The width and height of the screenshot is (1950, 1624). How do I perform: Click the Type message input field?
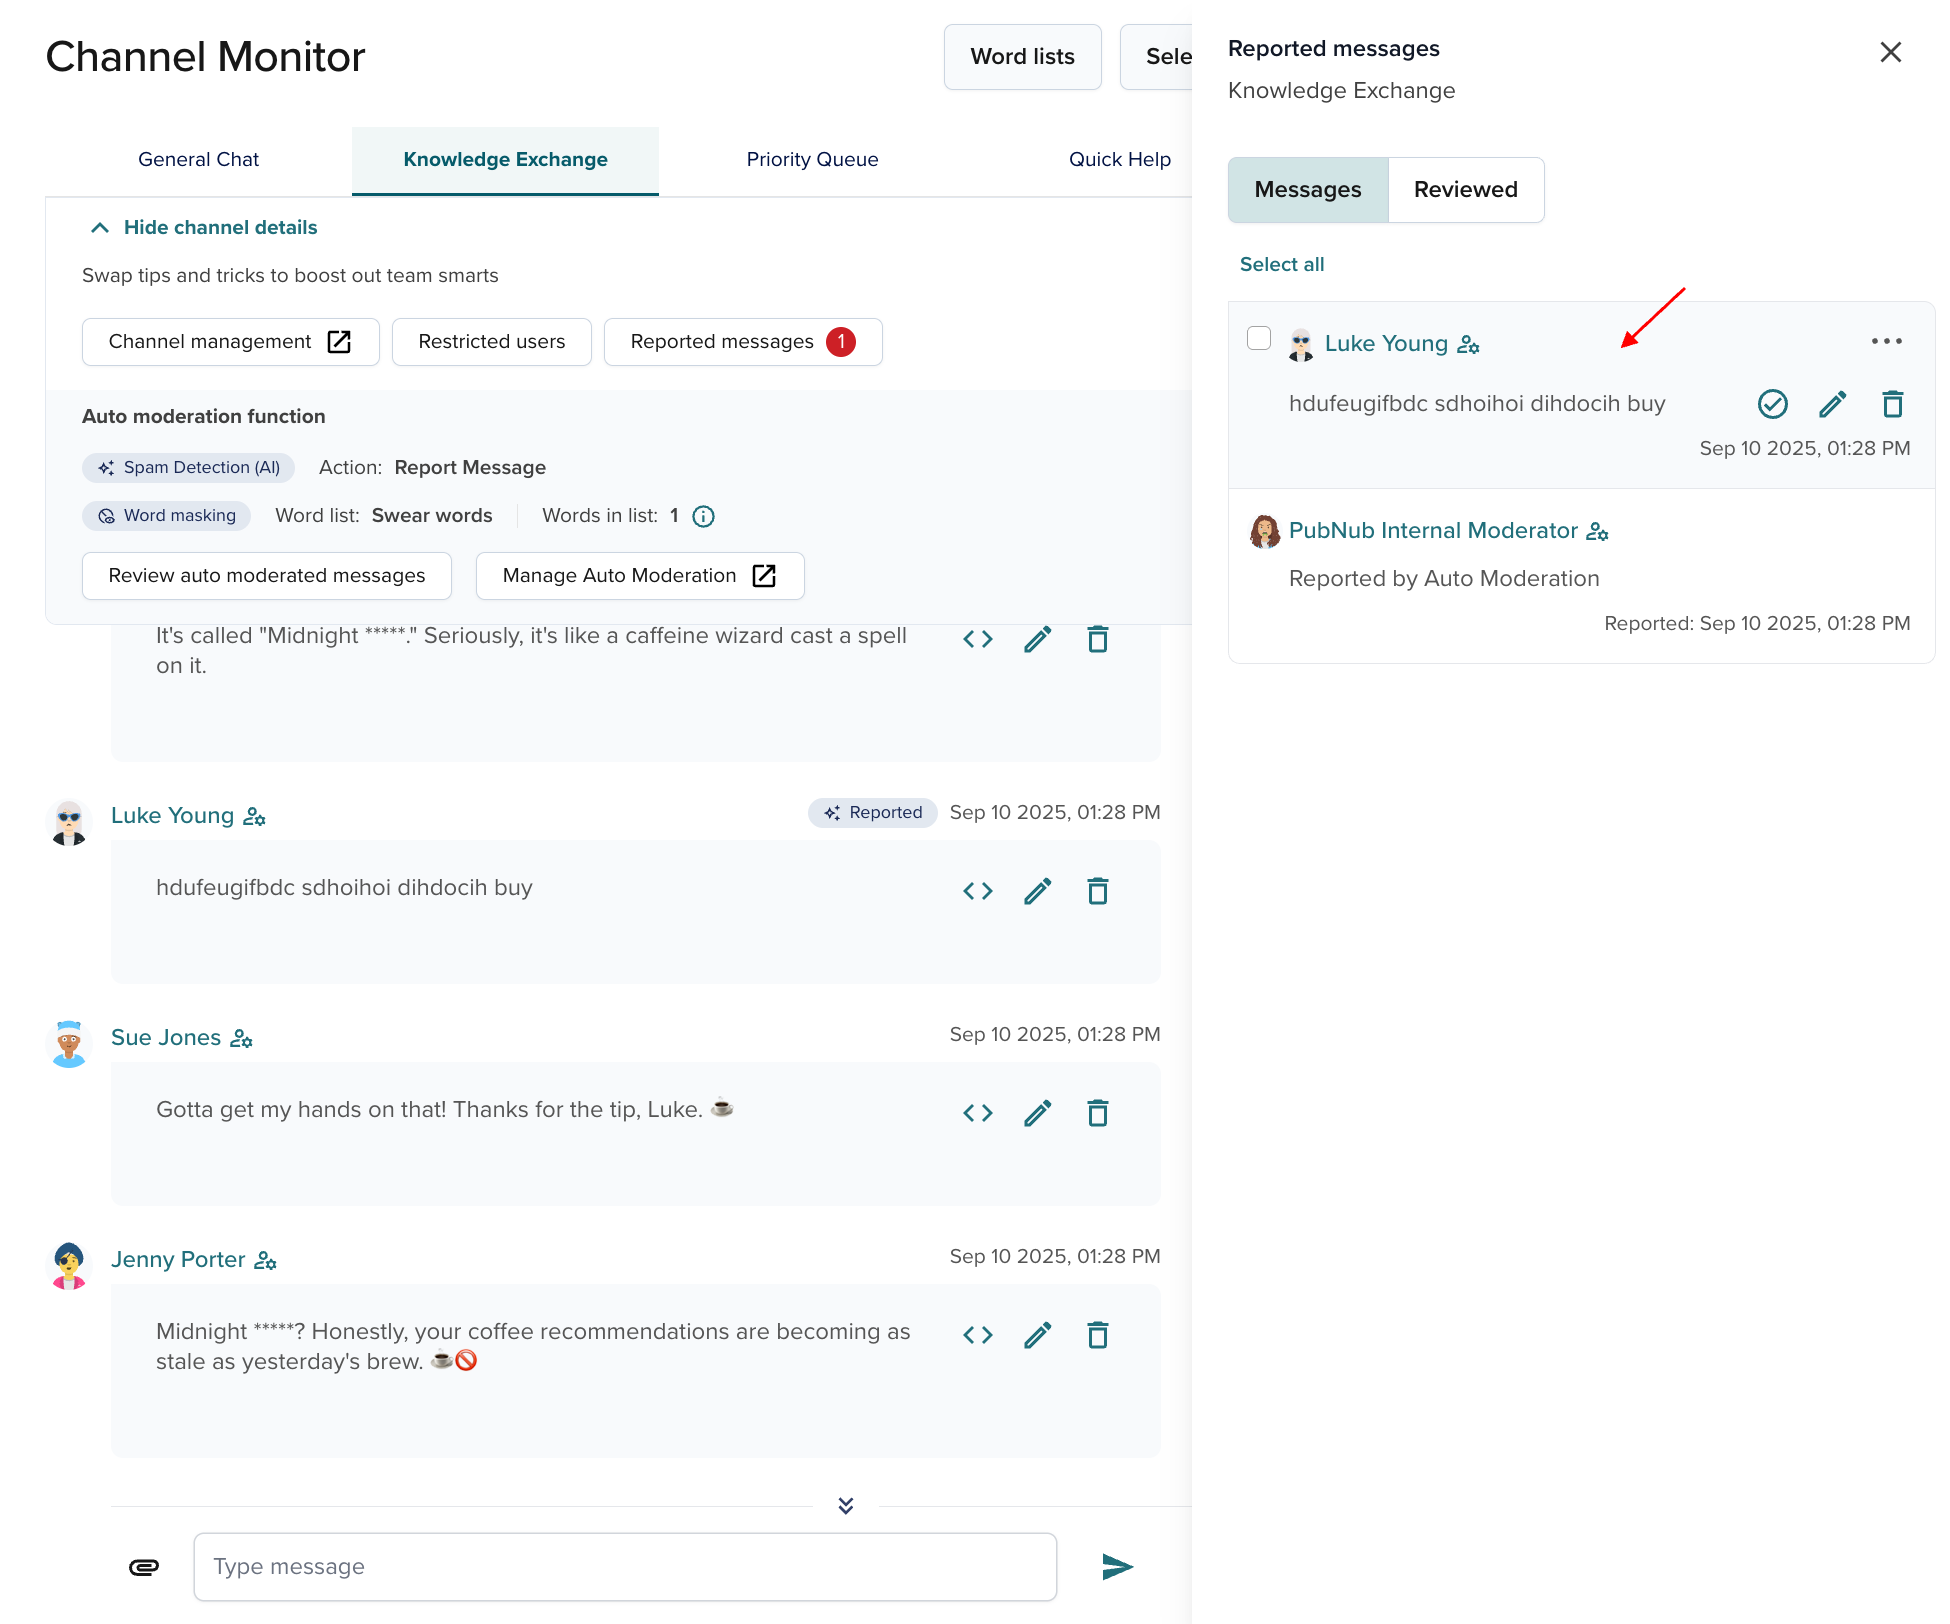click(x=625, y=1566)
